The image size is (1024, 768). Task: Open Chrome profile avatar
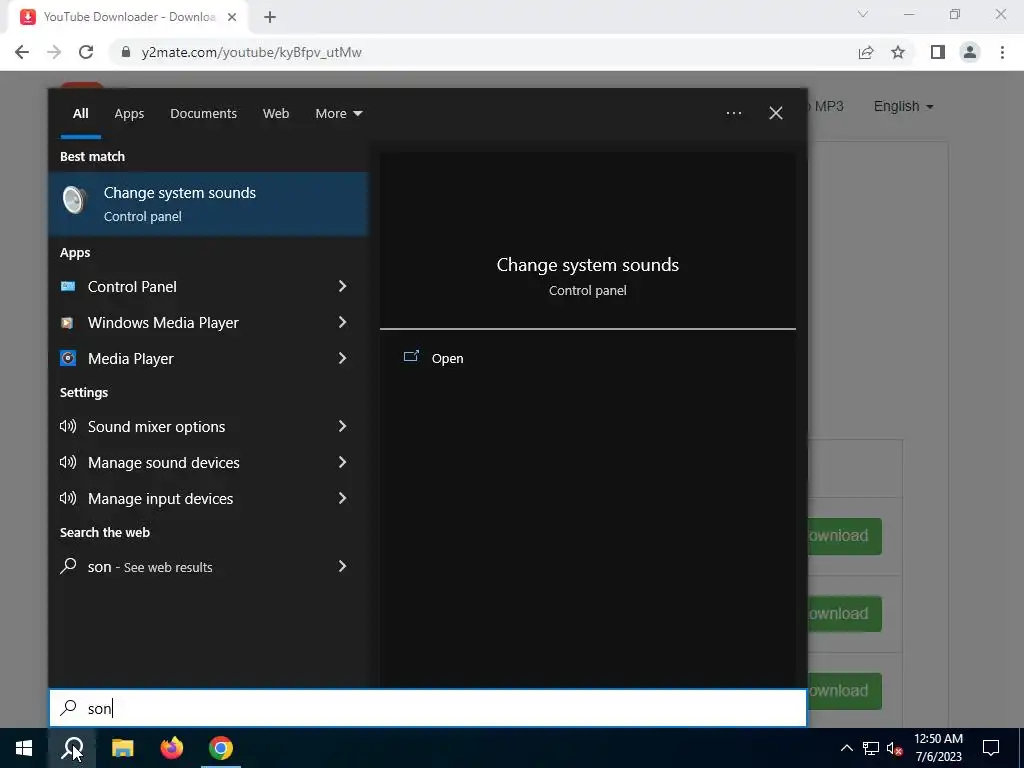click(970, 52)
